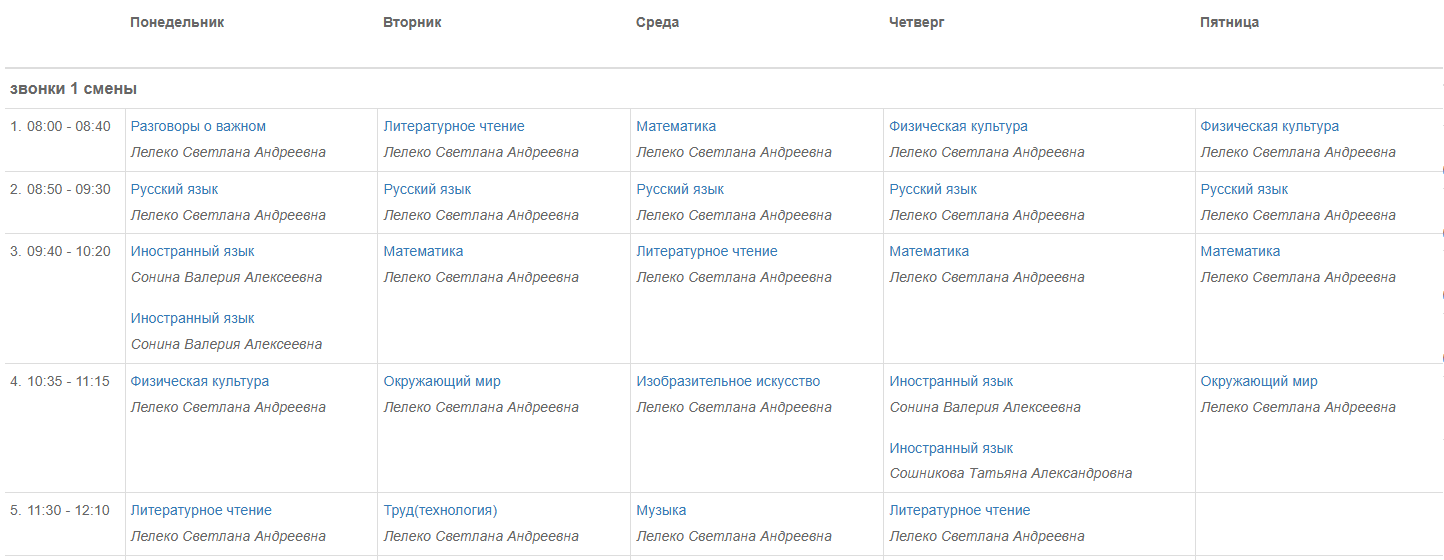Open Wednesday's first-period Математика link

coord(676,126)
